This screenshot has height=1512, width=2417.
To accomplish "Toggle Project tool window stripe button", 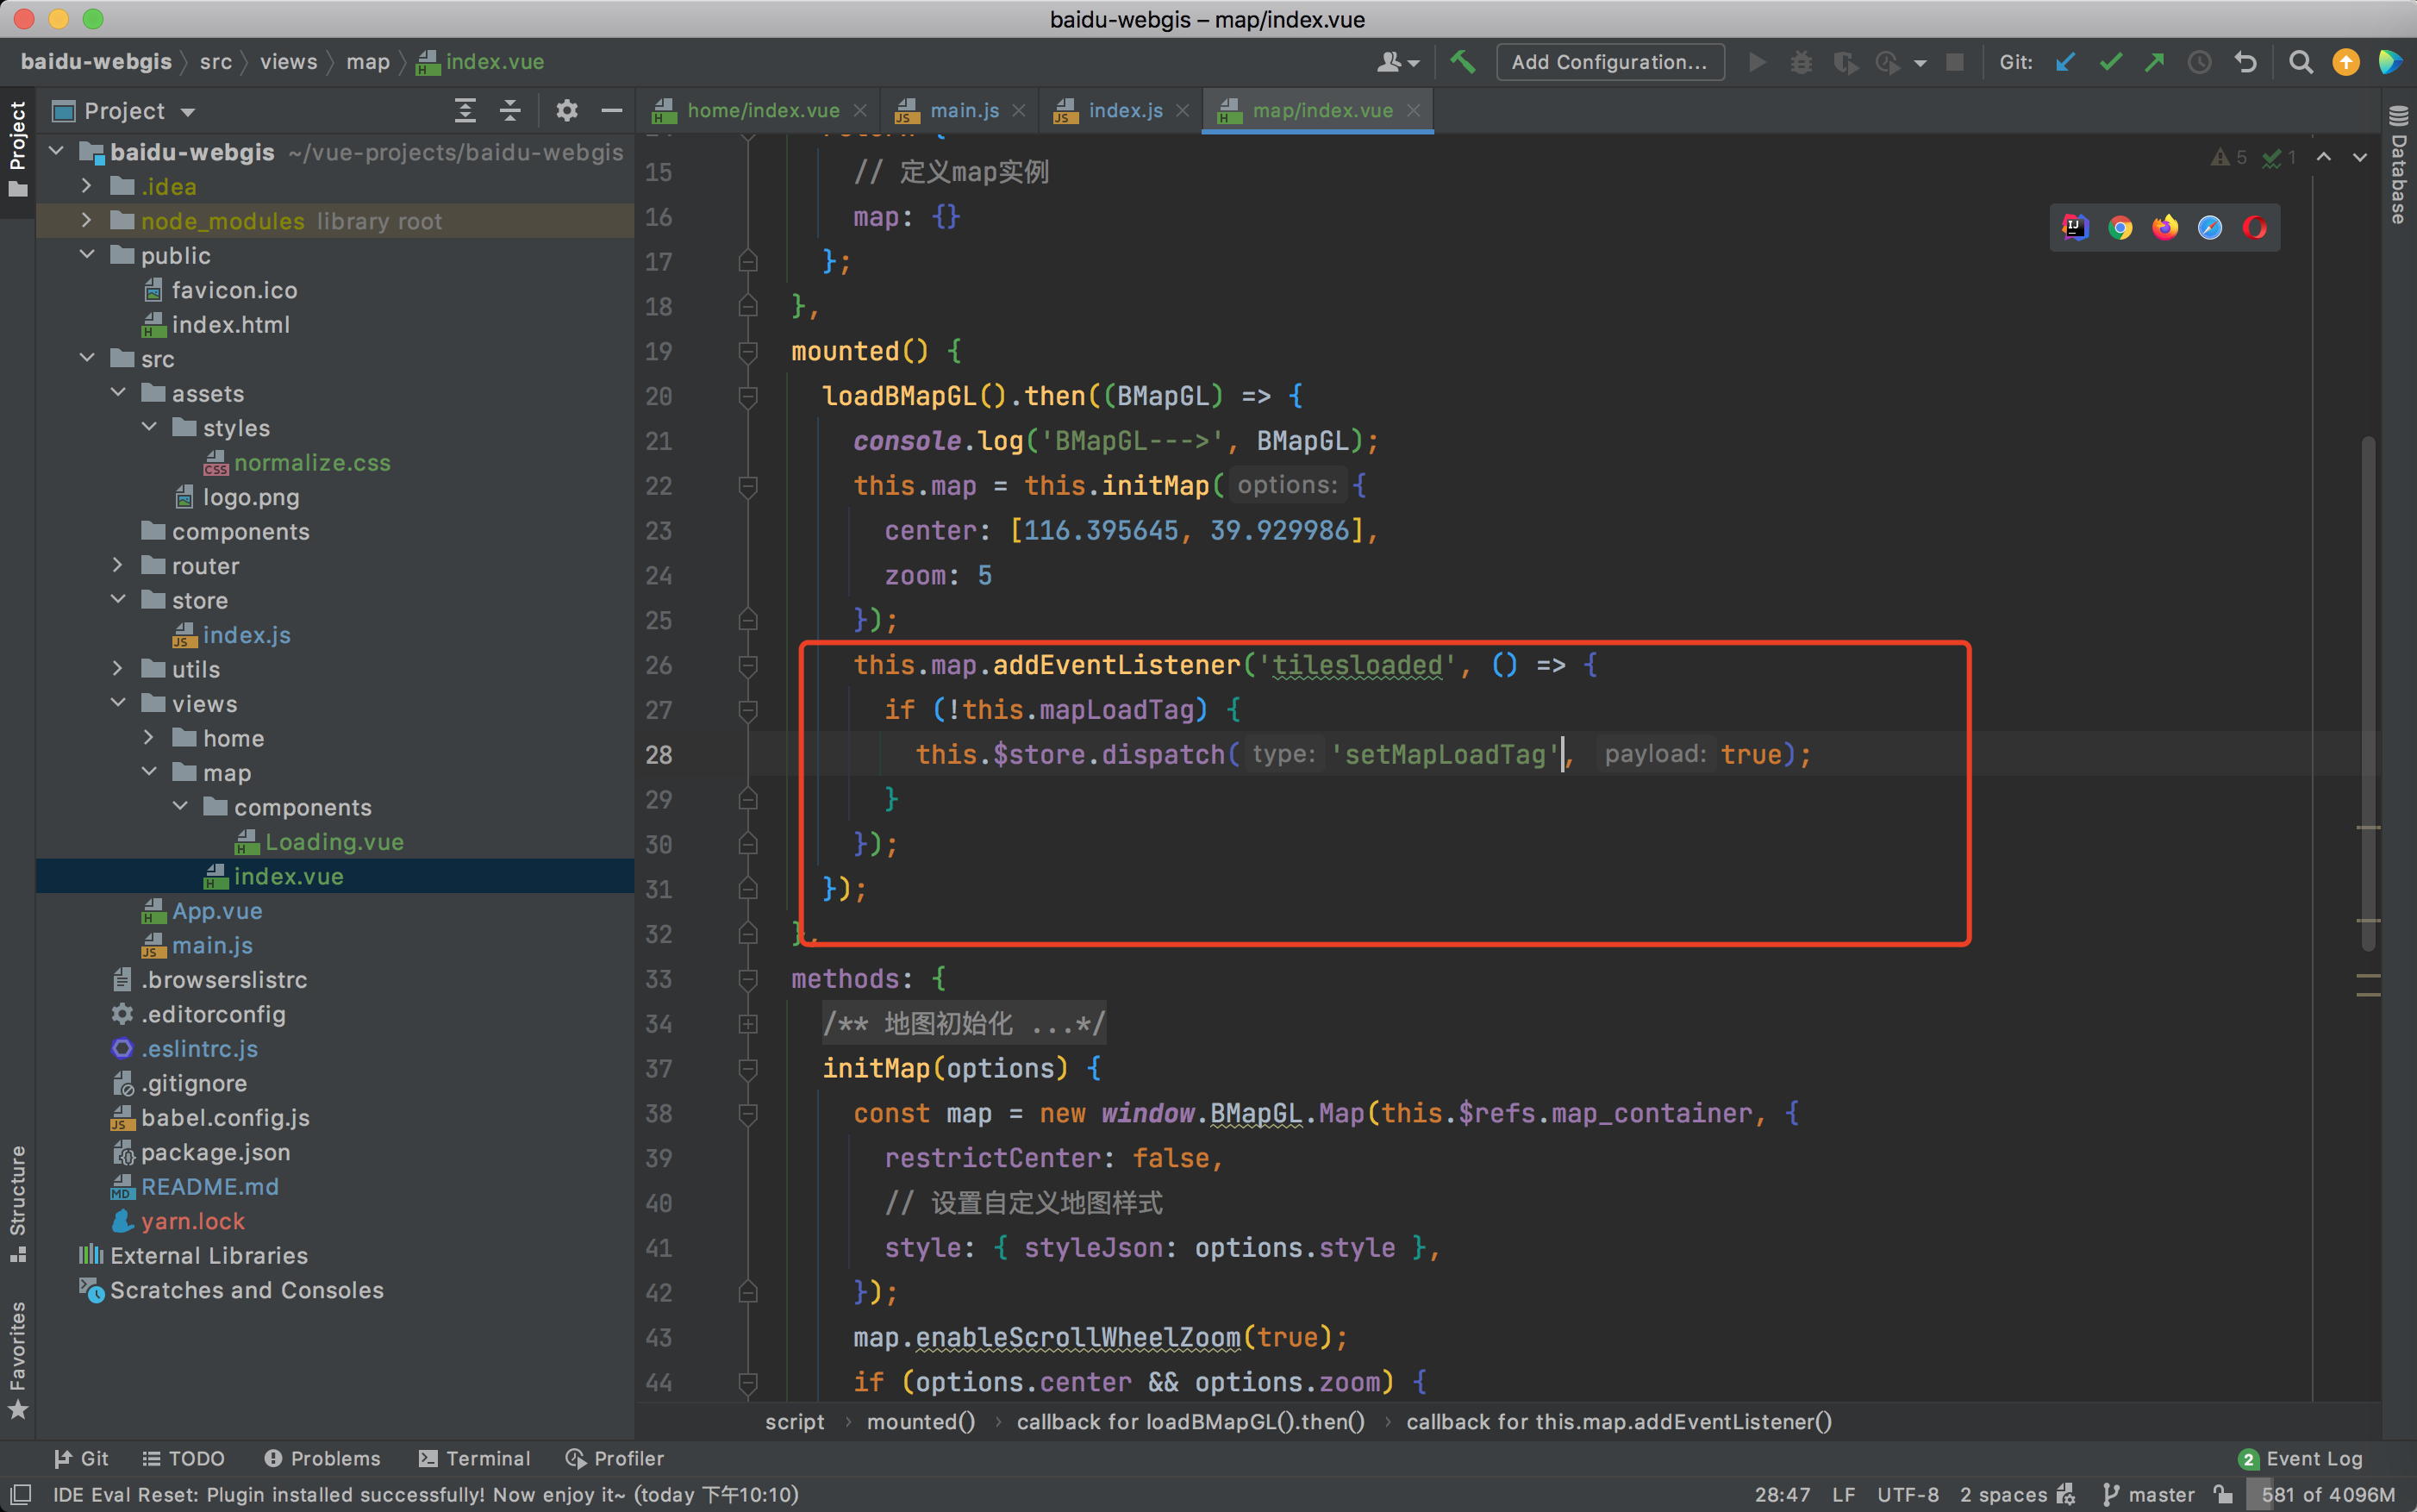I will [17, 148].
